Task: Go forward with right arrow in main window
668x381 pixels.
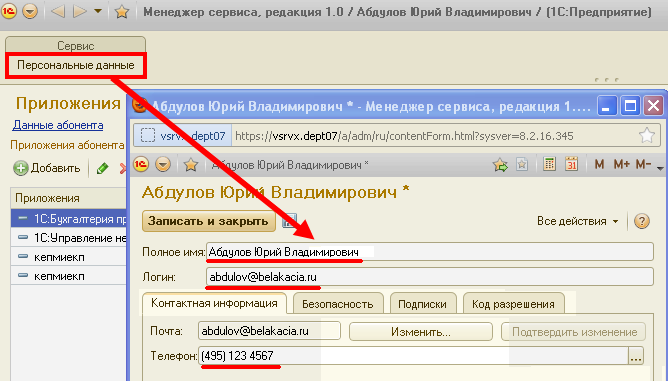Action: pos(80,11)
